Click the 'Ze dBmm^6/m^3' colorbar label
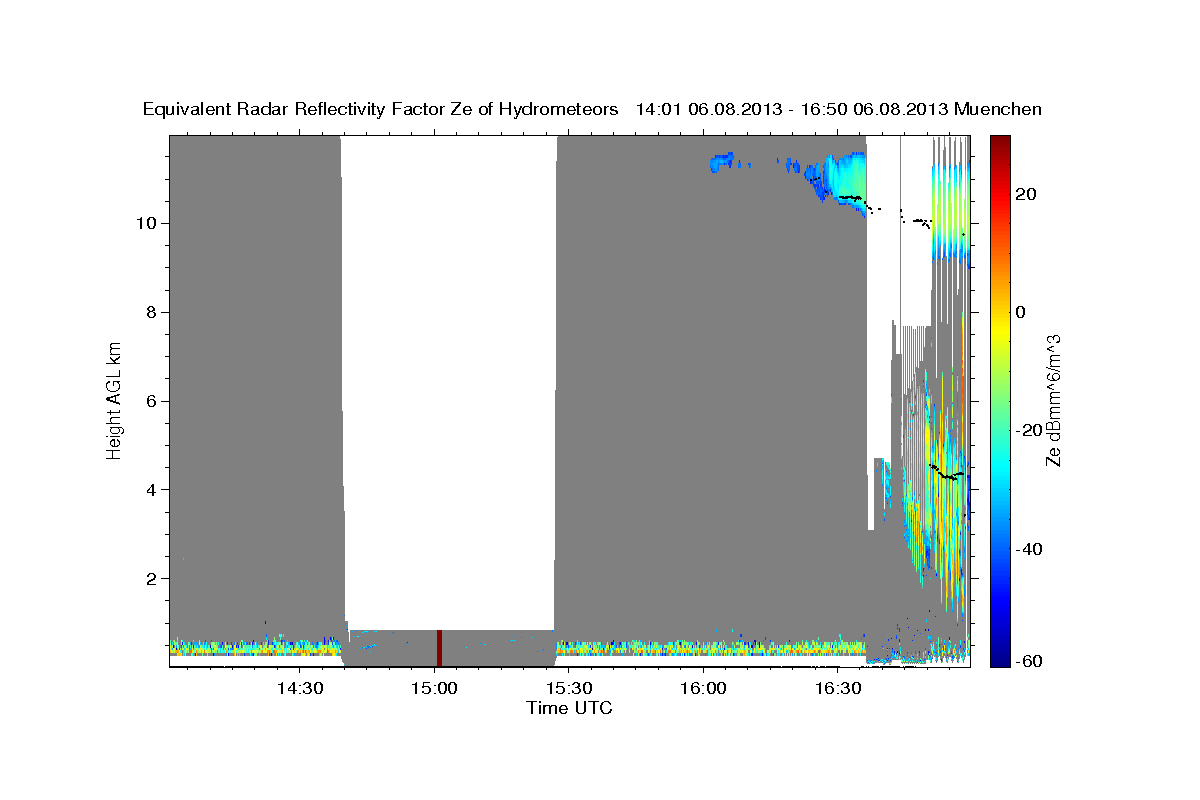1200x800 pixels. [1053, 400]
